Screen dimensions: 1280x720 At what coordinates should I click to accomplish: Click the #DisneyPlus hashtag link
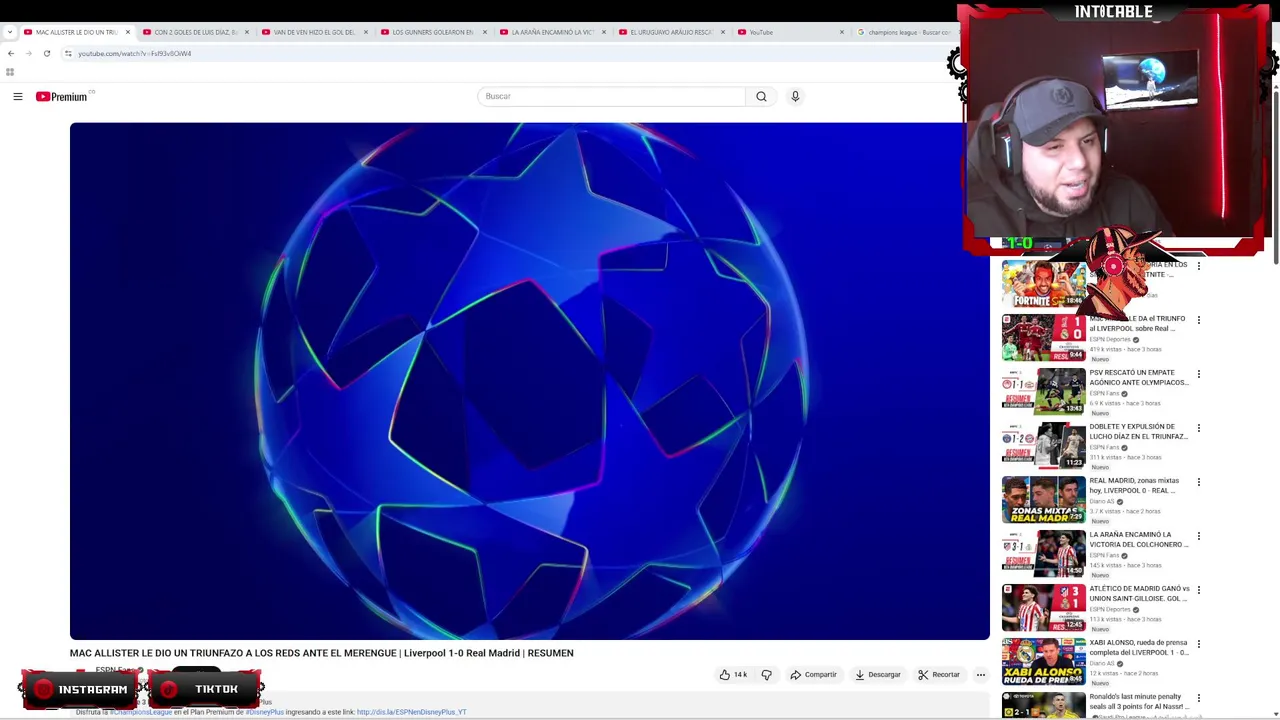click(265, 712)
